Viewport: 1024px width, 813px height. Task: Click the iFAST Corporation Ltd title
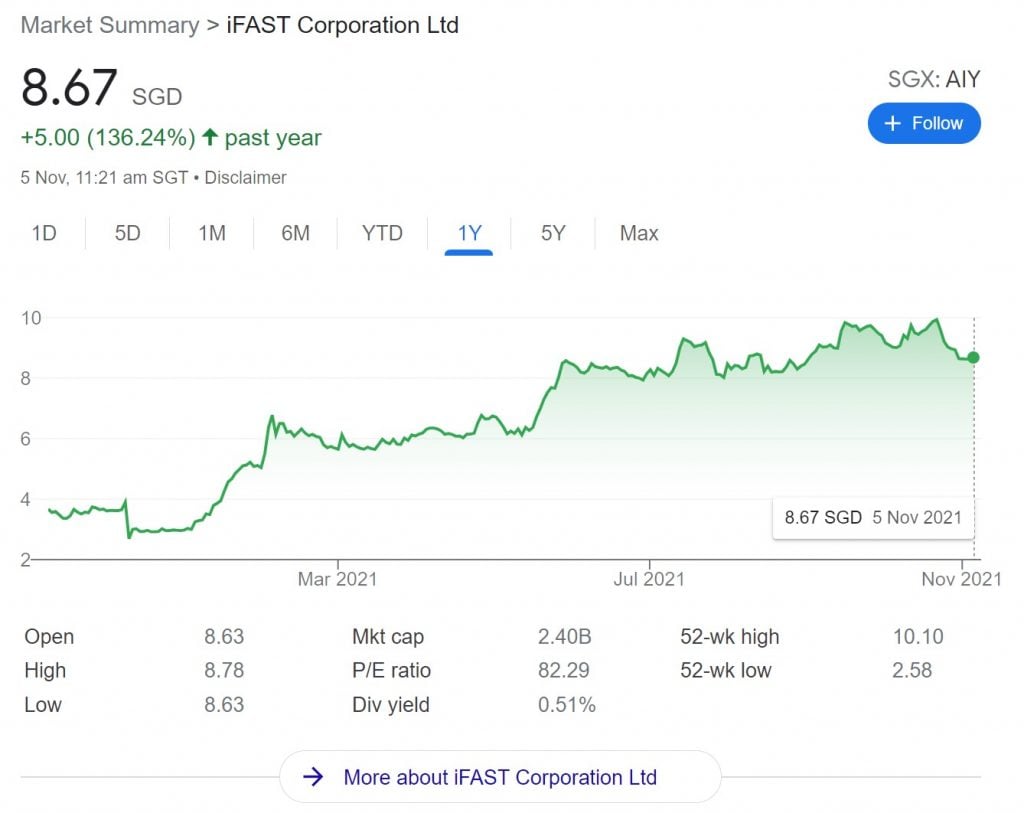[x=343, y=25]
